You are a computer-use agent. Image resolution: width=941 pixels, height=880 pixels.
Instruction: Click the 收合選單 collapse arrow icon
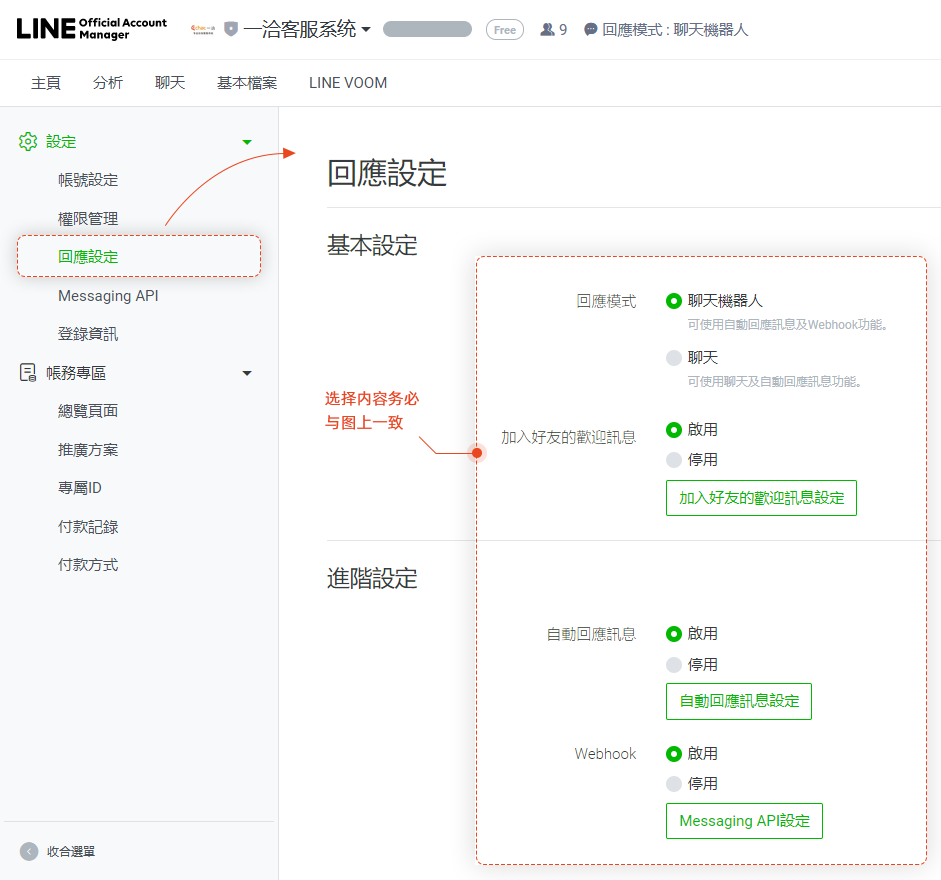[x=29, y=851]
